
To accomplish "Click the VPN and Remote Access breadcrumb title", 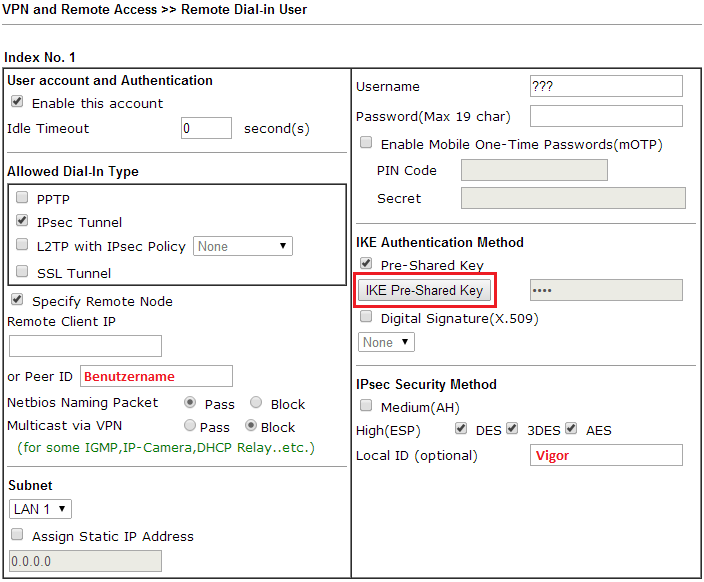I will [154, 9].
